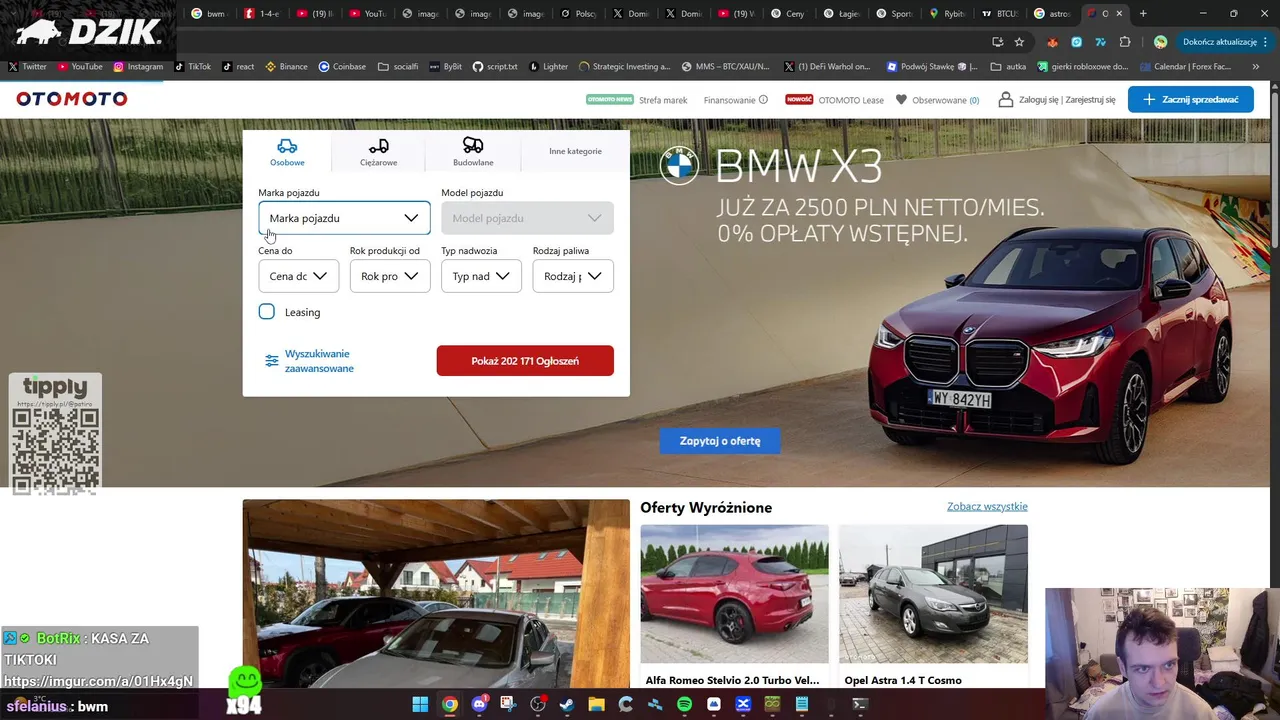Open File Explorer from the taskbar
The image size is (1280, 720).
(596, 704)
